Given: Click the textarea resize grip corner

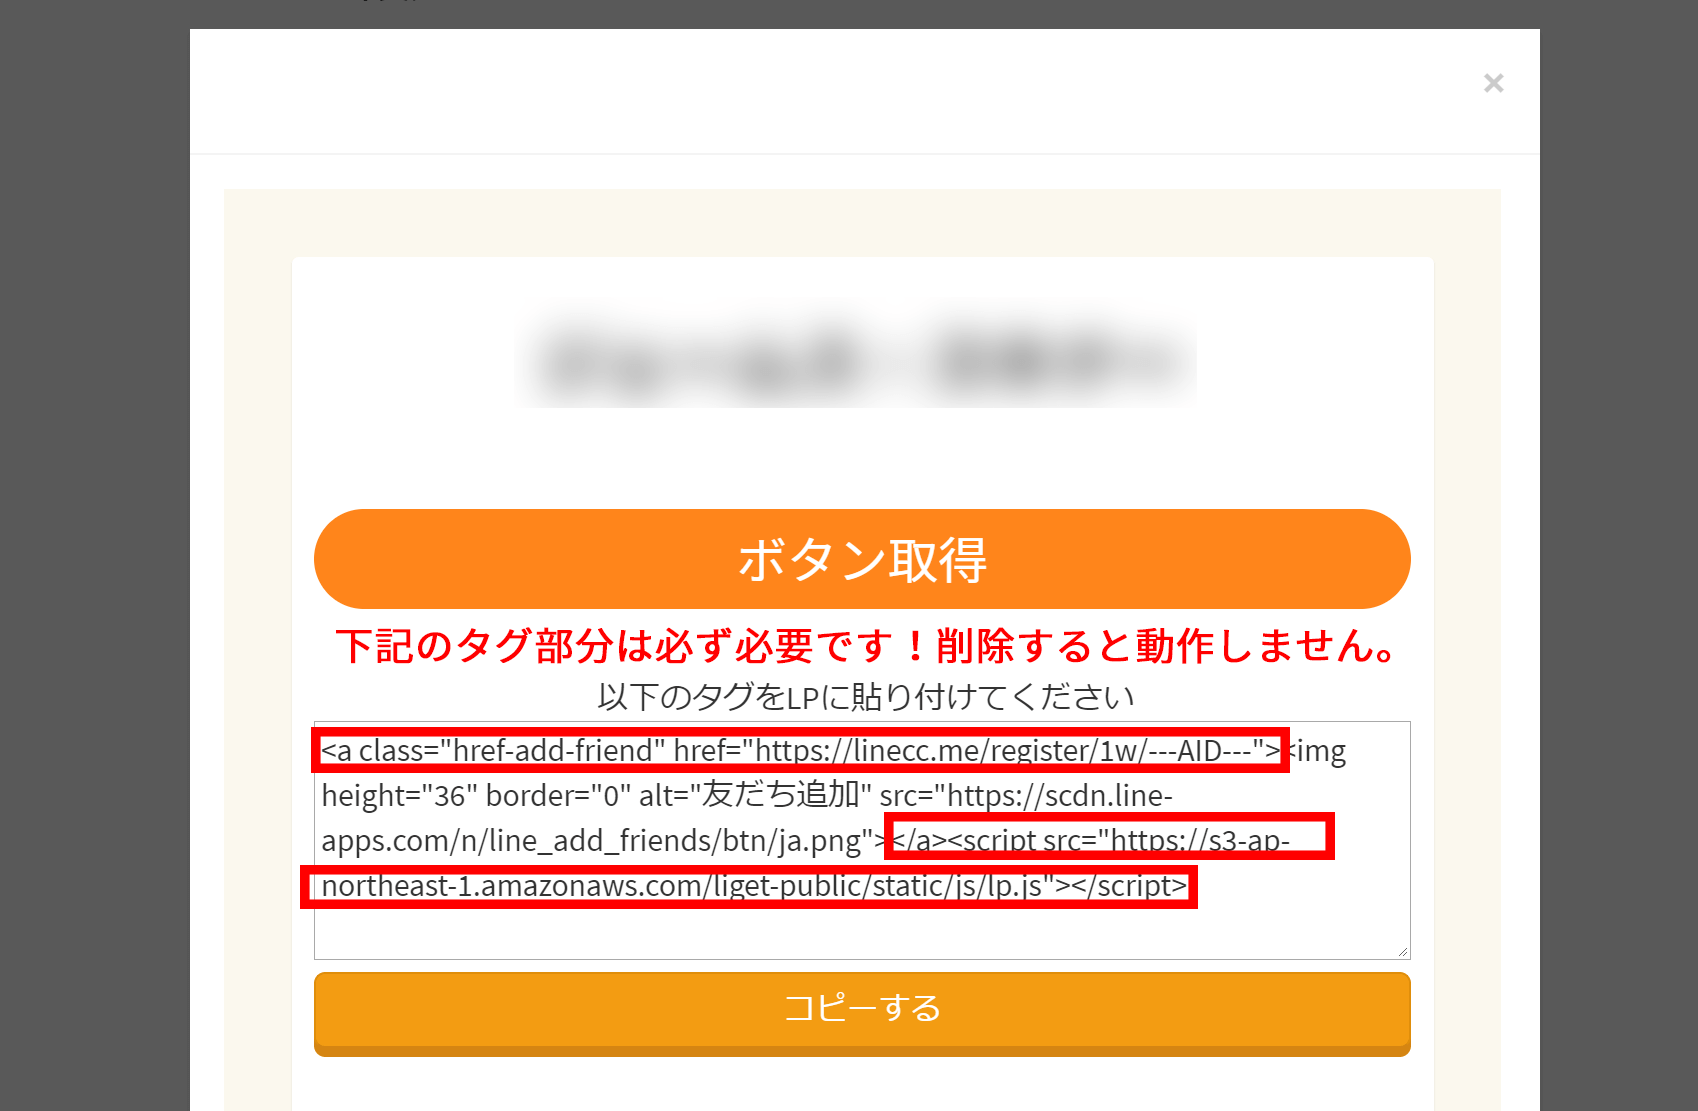Looking at the screenshot, I should coord(1402,951).
